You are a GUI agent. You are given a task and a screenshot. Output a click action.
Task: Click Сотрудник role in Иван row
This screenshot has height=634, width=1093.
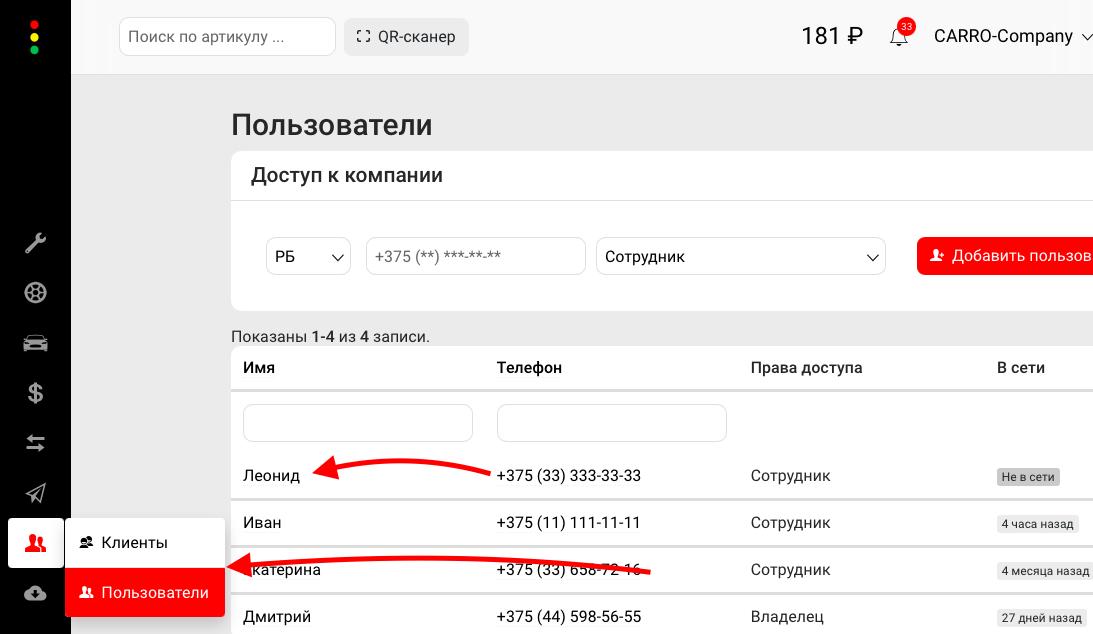pos(790,523)
